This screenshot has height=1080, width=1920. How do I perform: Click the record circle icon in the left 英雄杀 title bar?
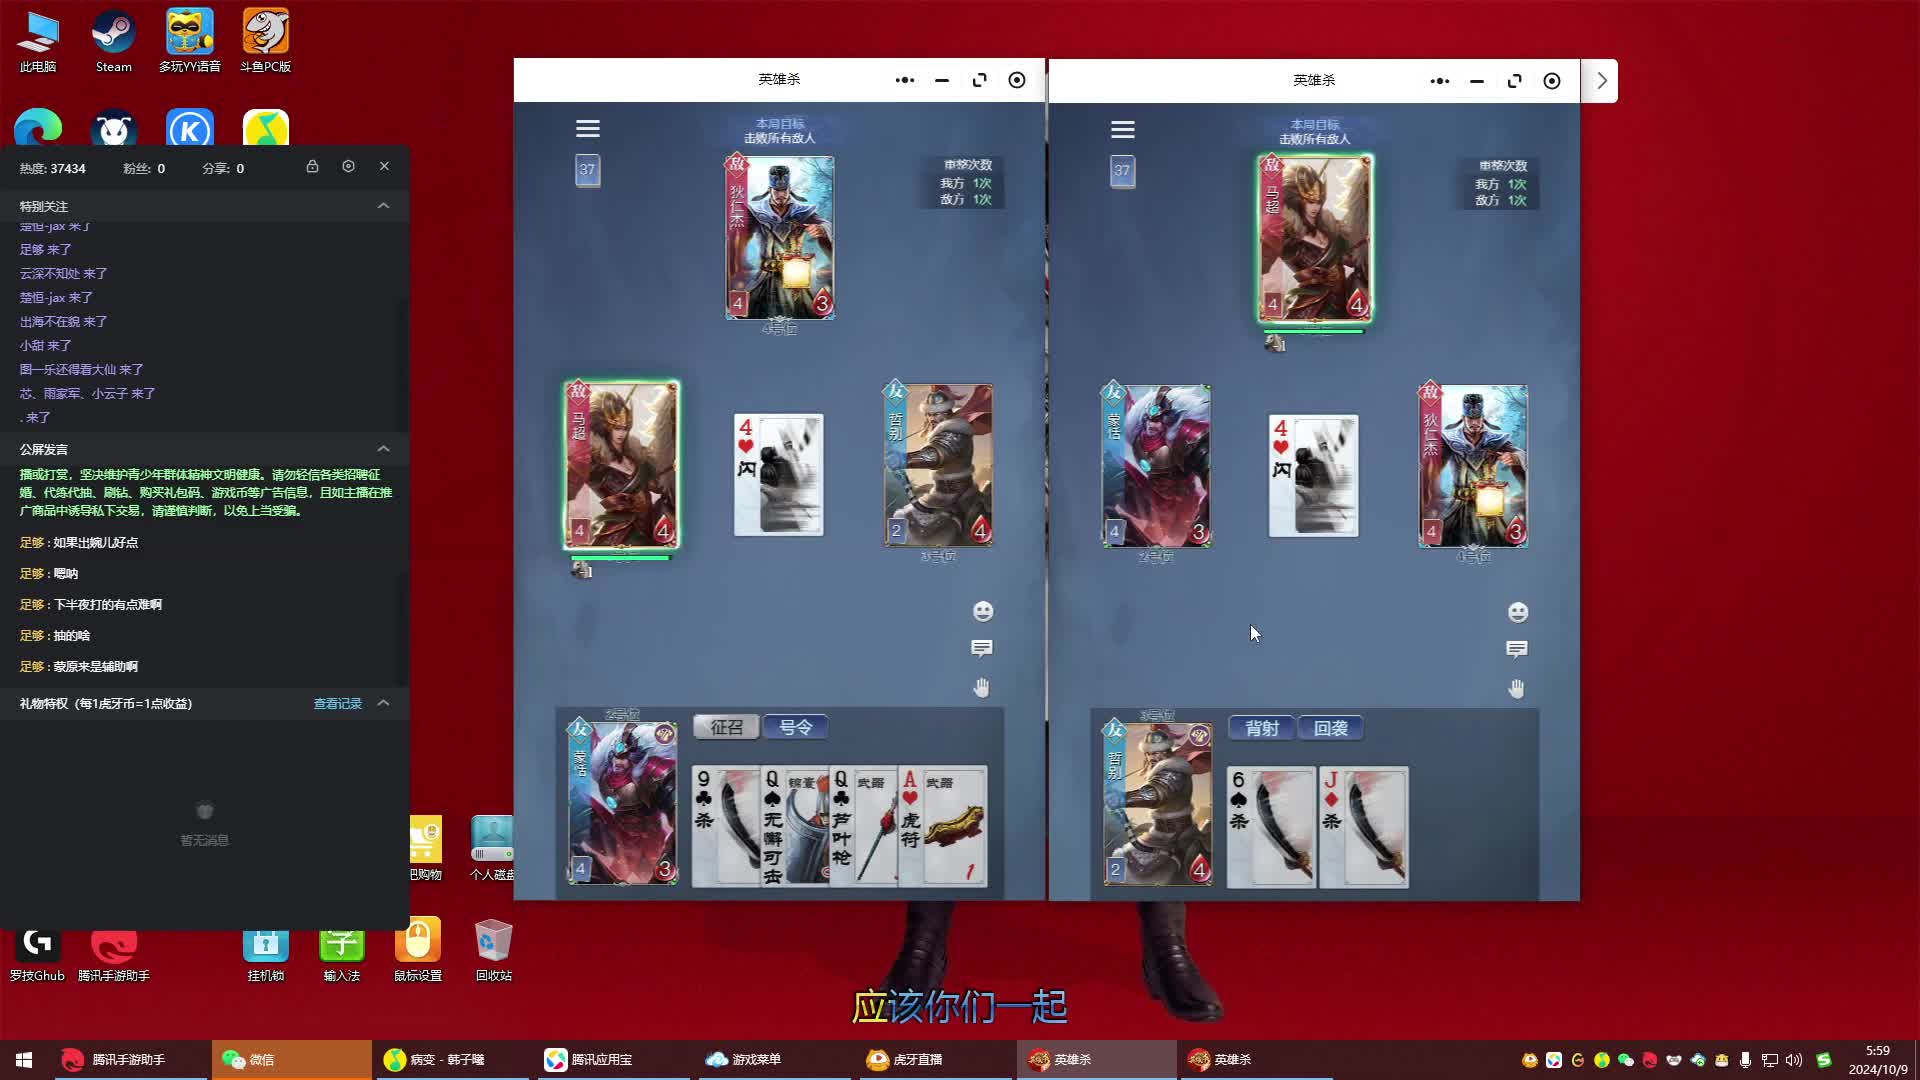1016,80
